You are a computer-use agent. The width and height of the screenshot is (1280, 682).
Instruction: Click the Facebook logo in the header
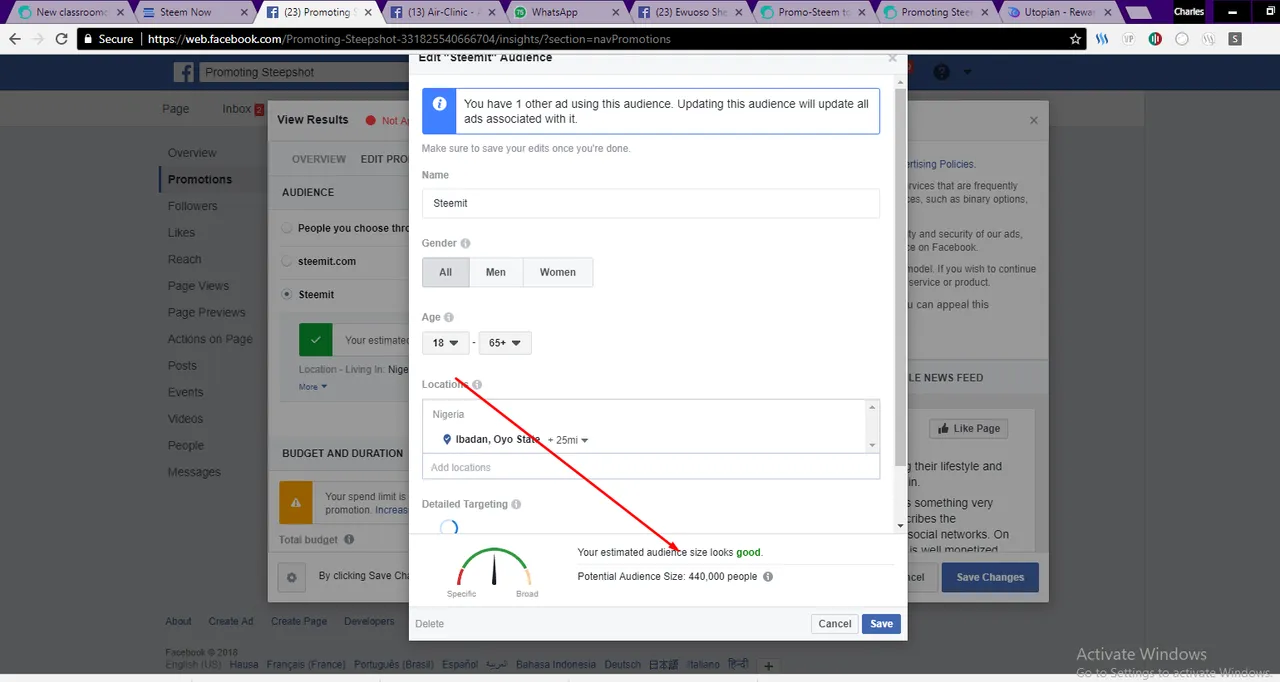[183, 72]
